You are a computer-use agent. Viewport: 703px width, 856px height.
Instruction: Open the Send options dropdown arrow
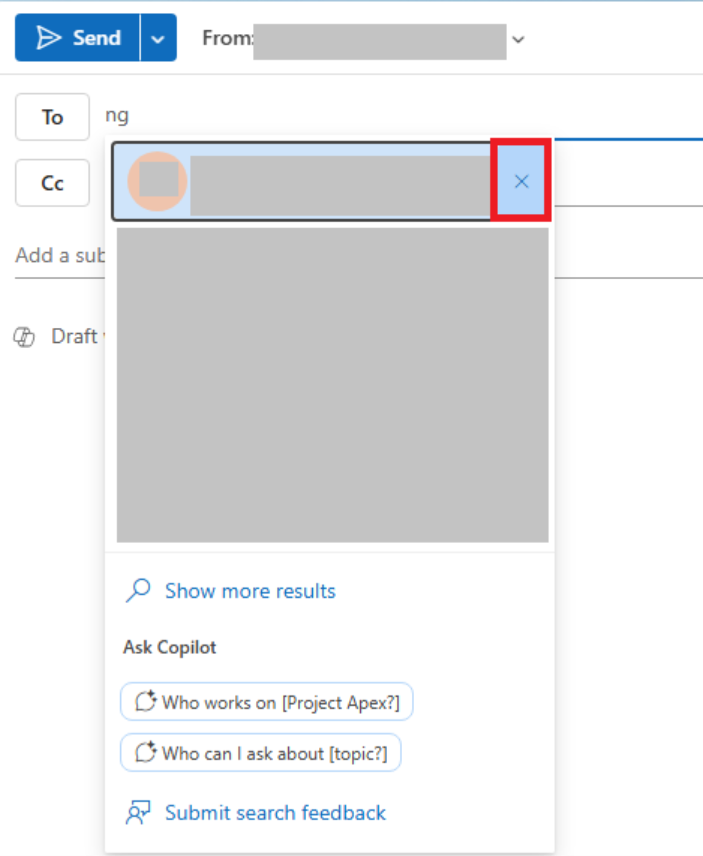point(158,38)
